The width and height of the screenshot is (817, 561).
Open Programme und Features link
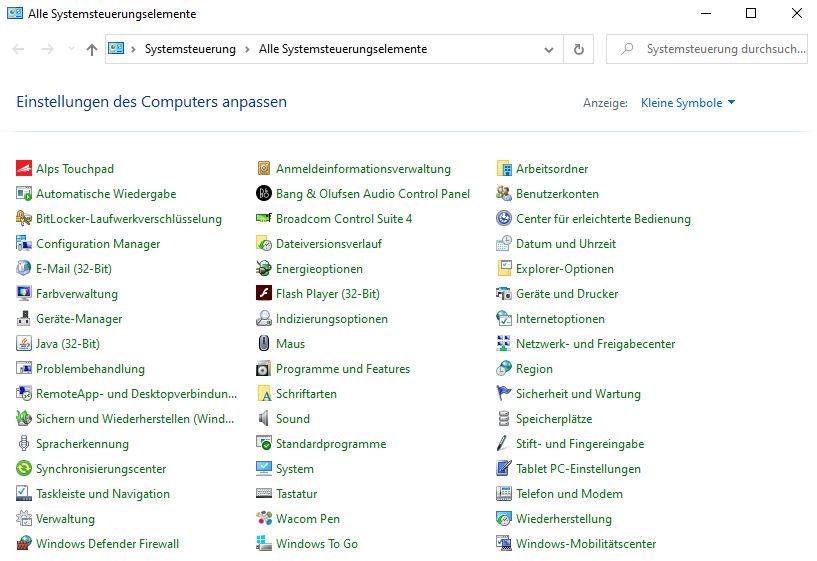click(343, 369)
